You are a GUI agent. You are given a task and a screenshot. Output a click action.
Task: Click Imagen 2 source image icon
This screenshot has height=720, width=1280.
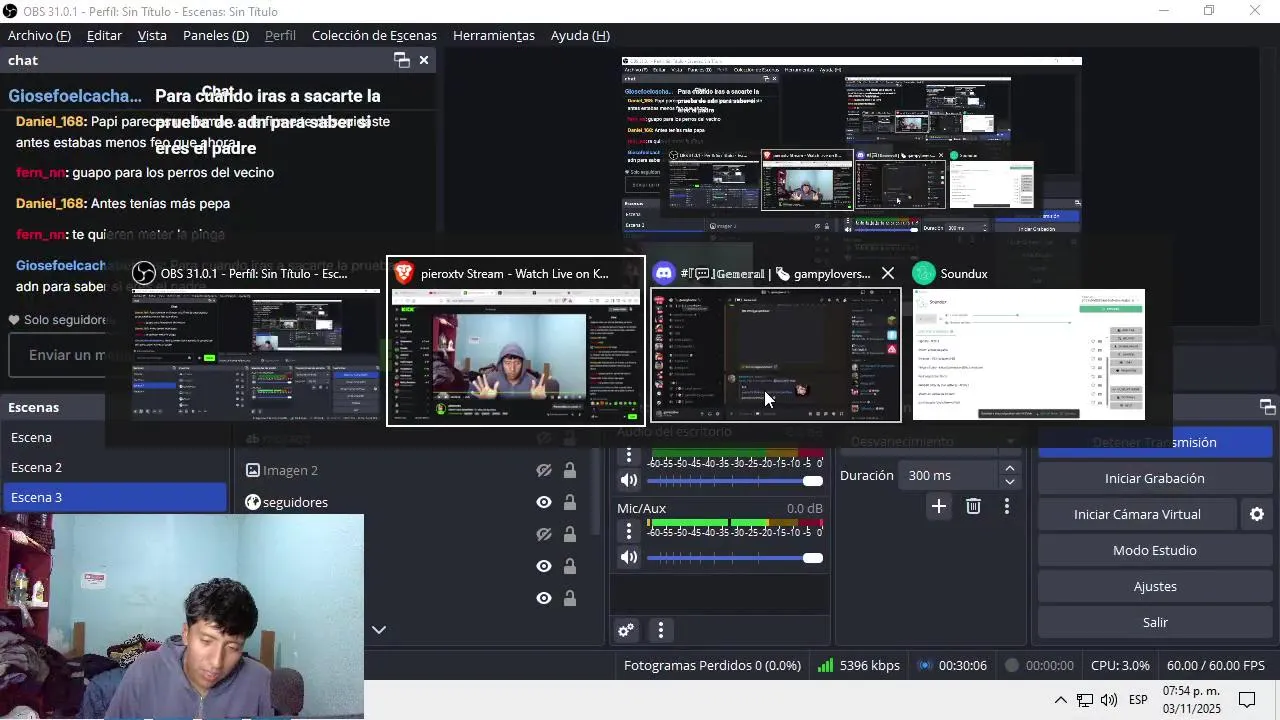(253, 470)
